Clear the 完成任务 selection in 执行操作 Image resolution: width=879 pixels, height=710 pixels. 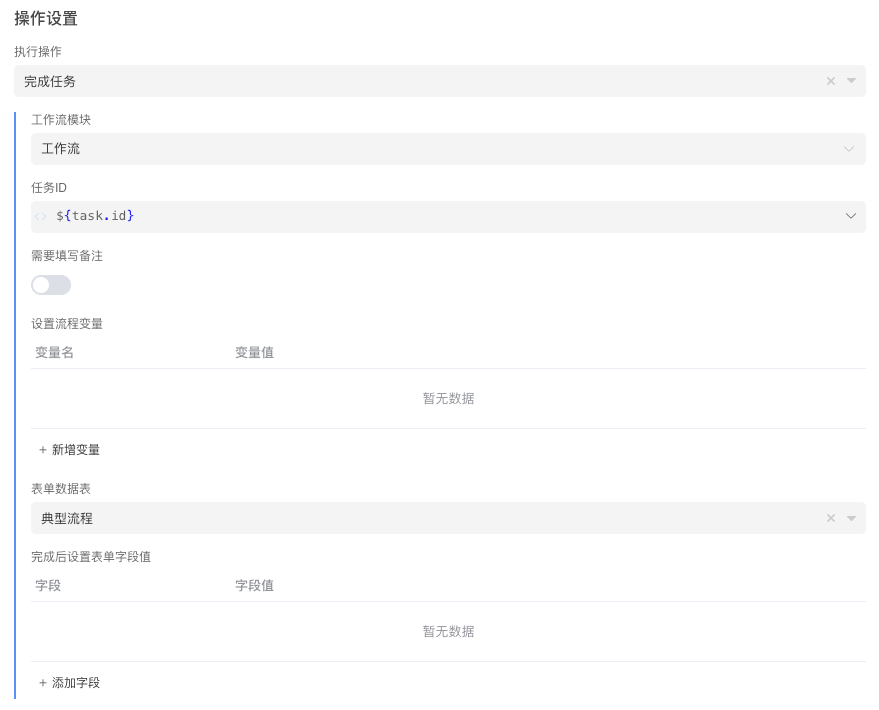[x=830, y=81]
